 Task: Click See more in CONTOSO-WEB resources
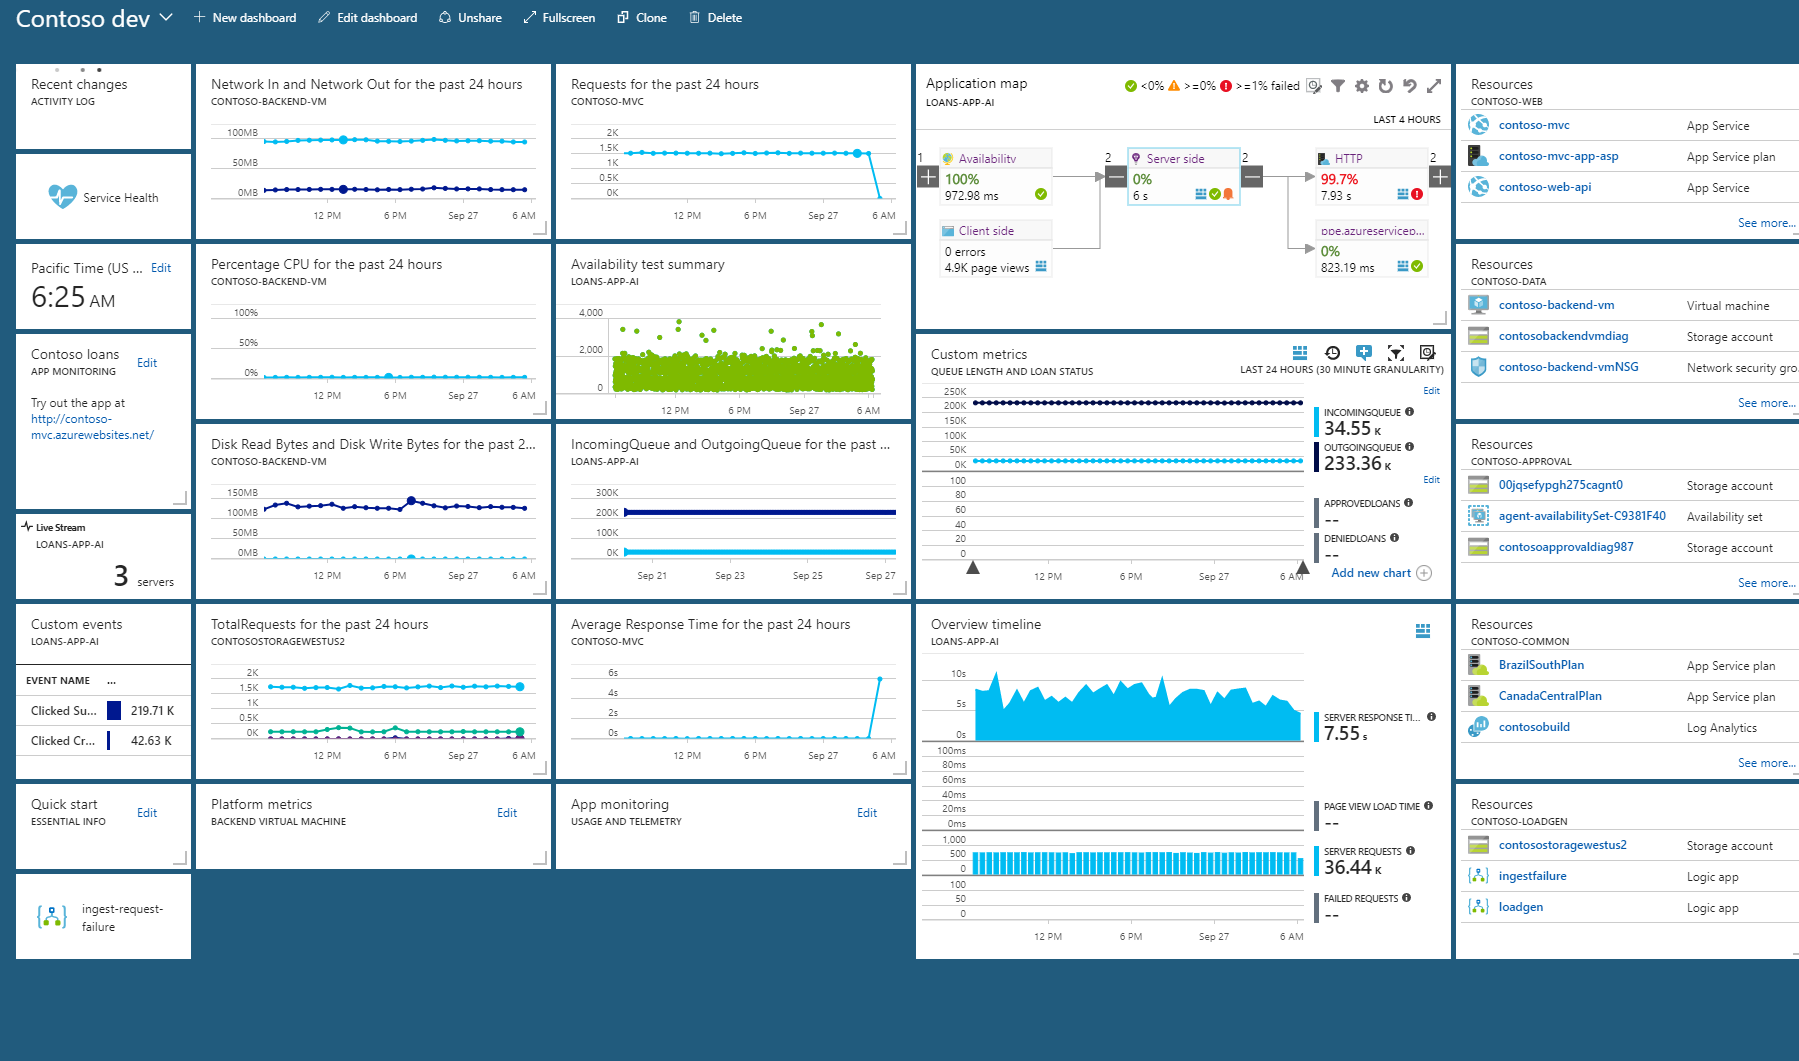coord(1766,223)
